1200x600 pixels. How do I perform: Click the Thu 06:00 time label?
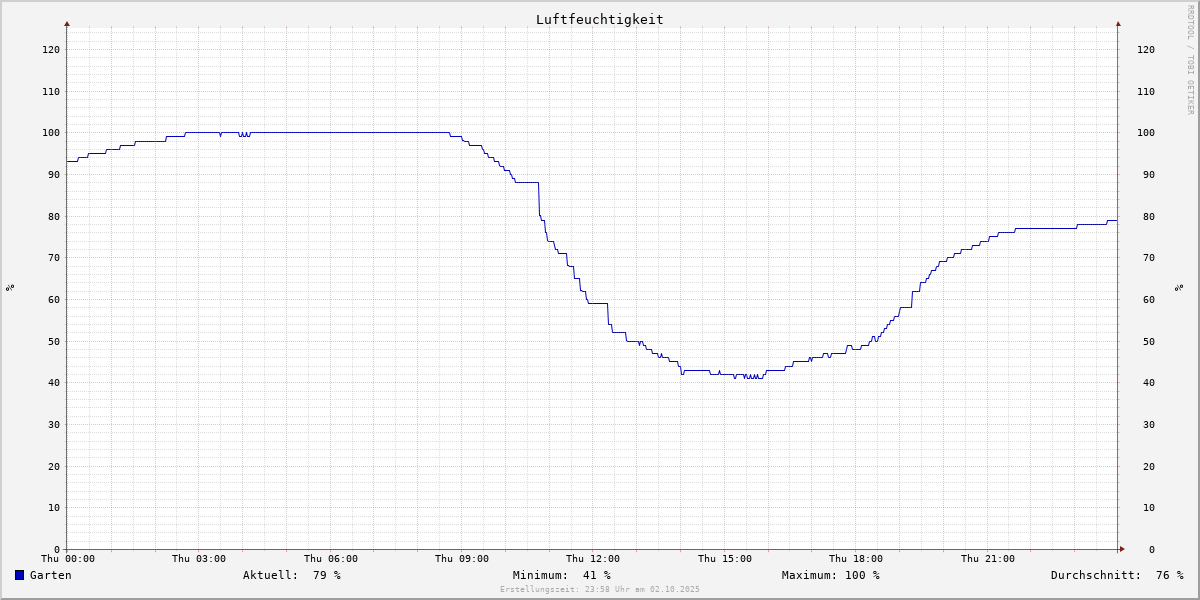(x=331, y=559)
